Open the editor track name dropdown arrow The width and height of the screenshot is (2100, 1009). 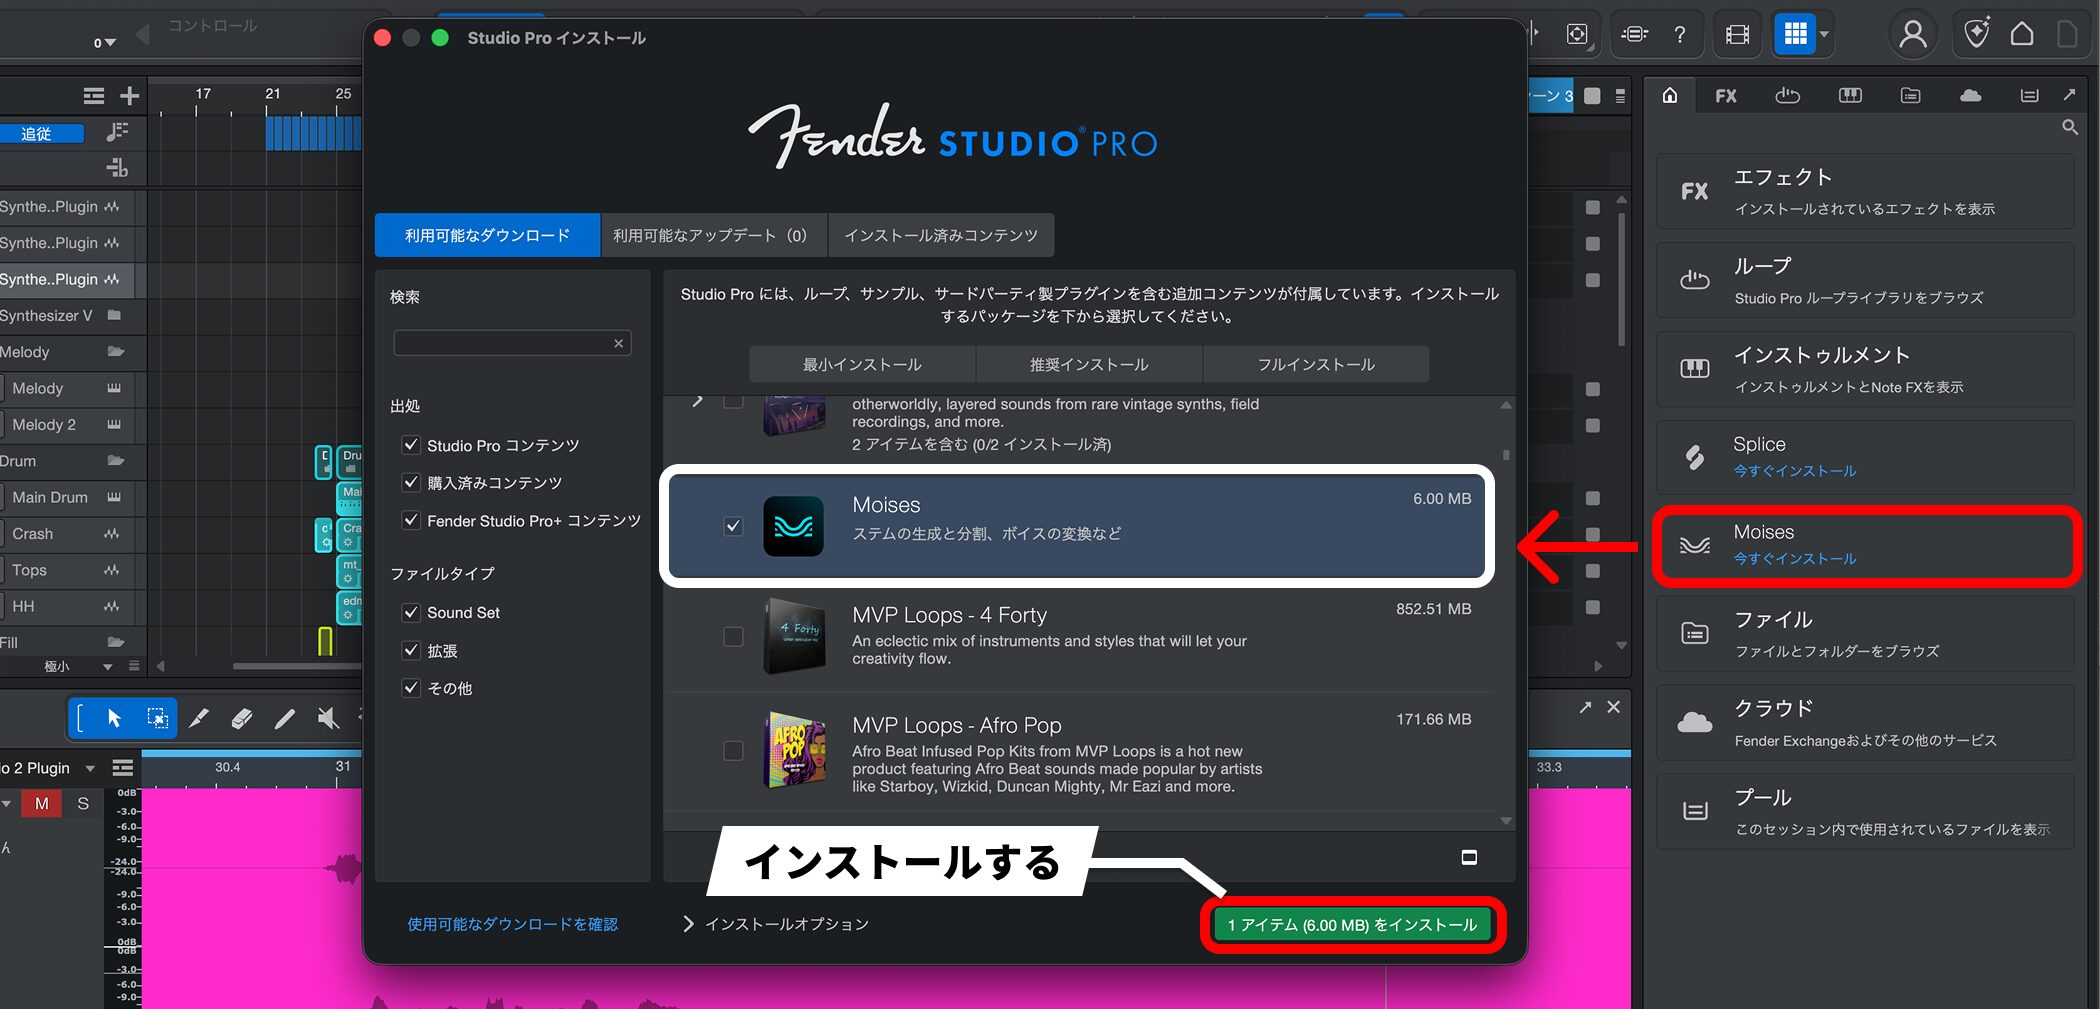coord(90,768)
